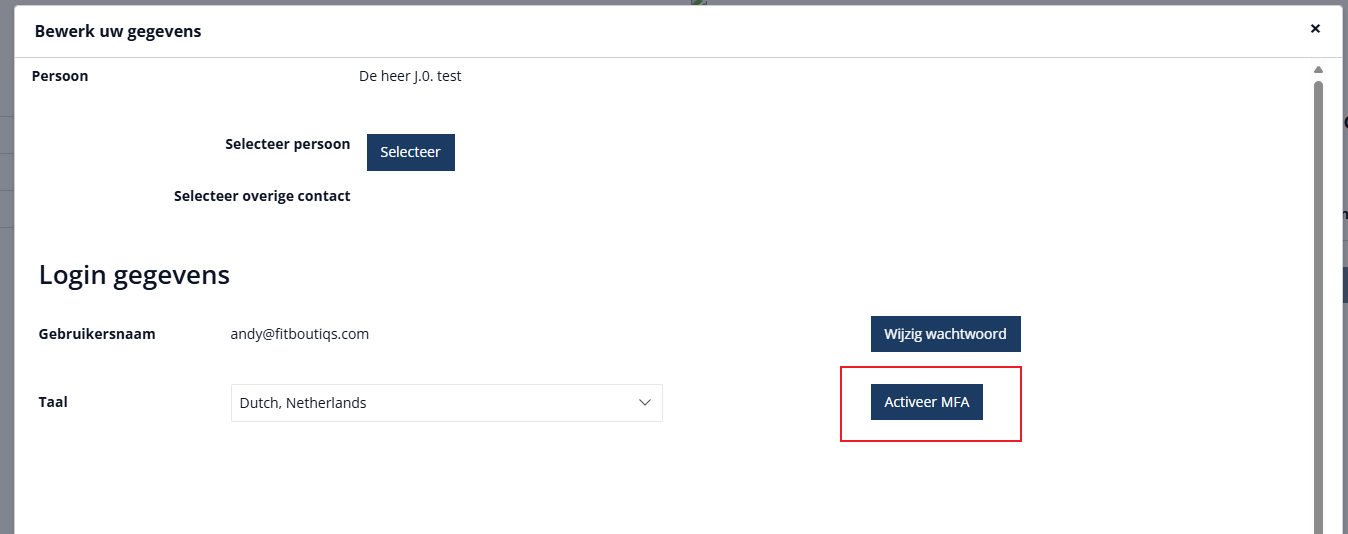Select the username andy@fitboutiqs.com text
Screen dimensions: 1348x534
click(300, 334)
